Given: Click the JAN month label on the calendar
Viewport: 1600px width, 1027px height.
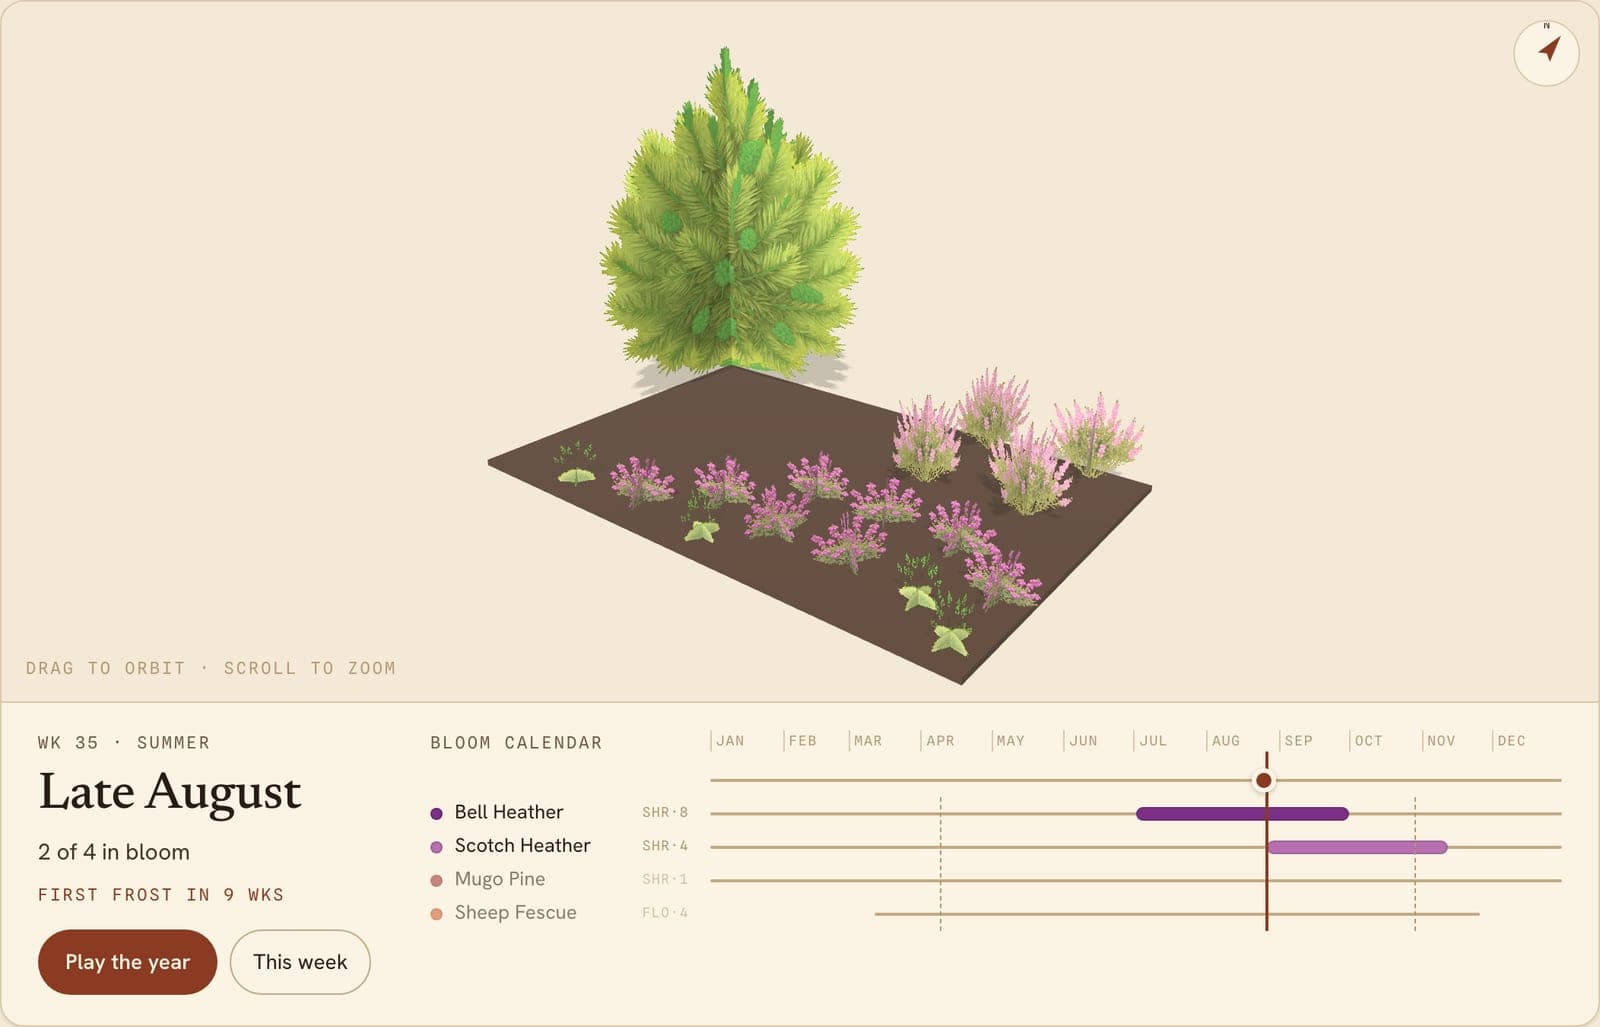Looking at the screenshot, I should (730, 741).
